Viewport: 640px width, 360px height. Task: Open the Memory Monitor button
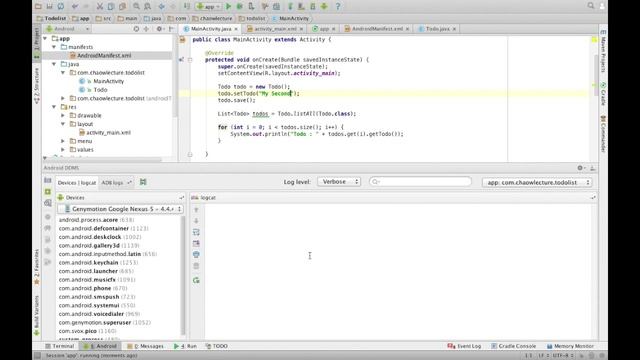click(570, 346)
